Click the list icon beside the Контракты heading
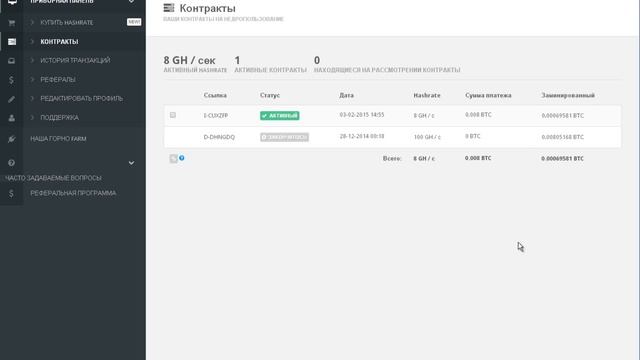 coord(169,8)
